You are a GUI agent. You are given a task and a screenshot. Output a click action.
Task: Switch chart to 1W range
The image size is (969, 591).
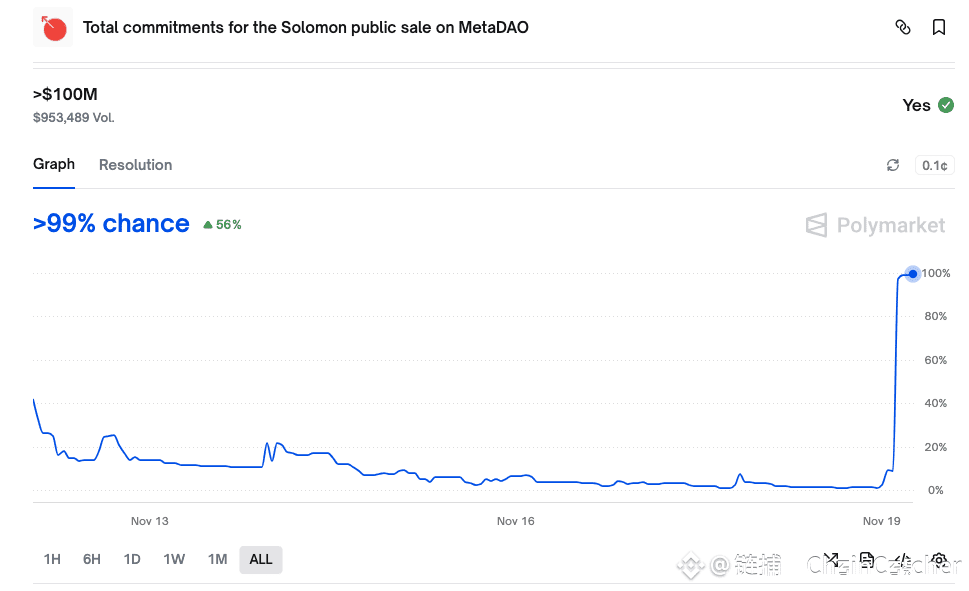coord(174,559)
